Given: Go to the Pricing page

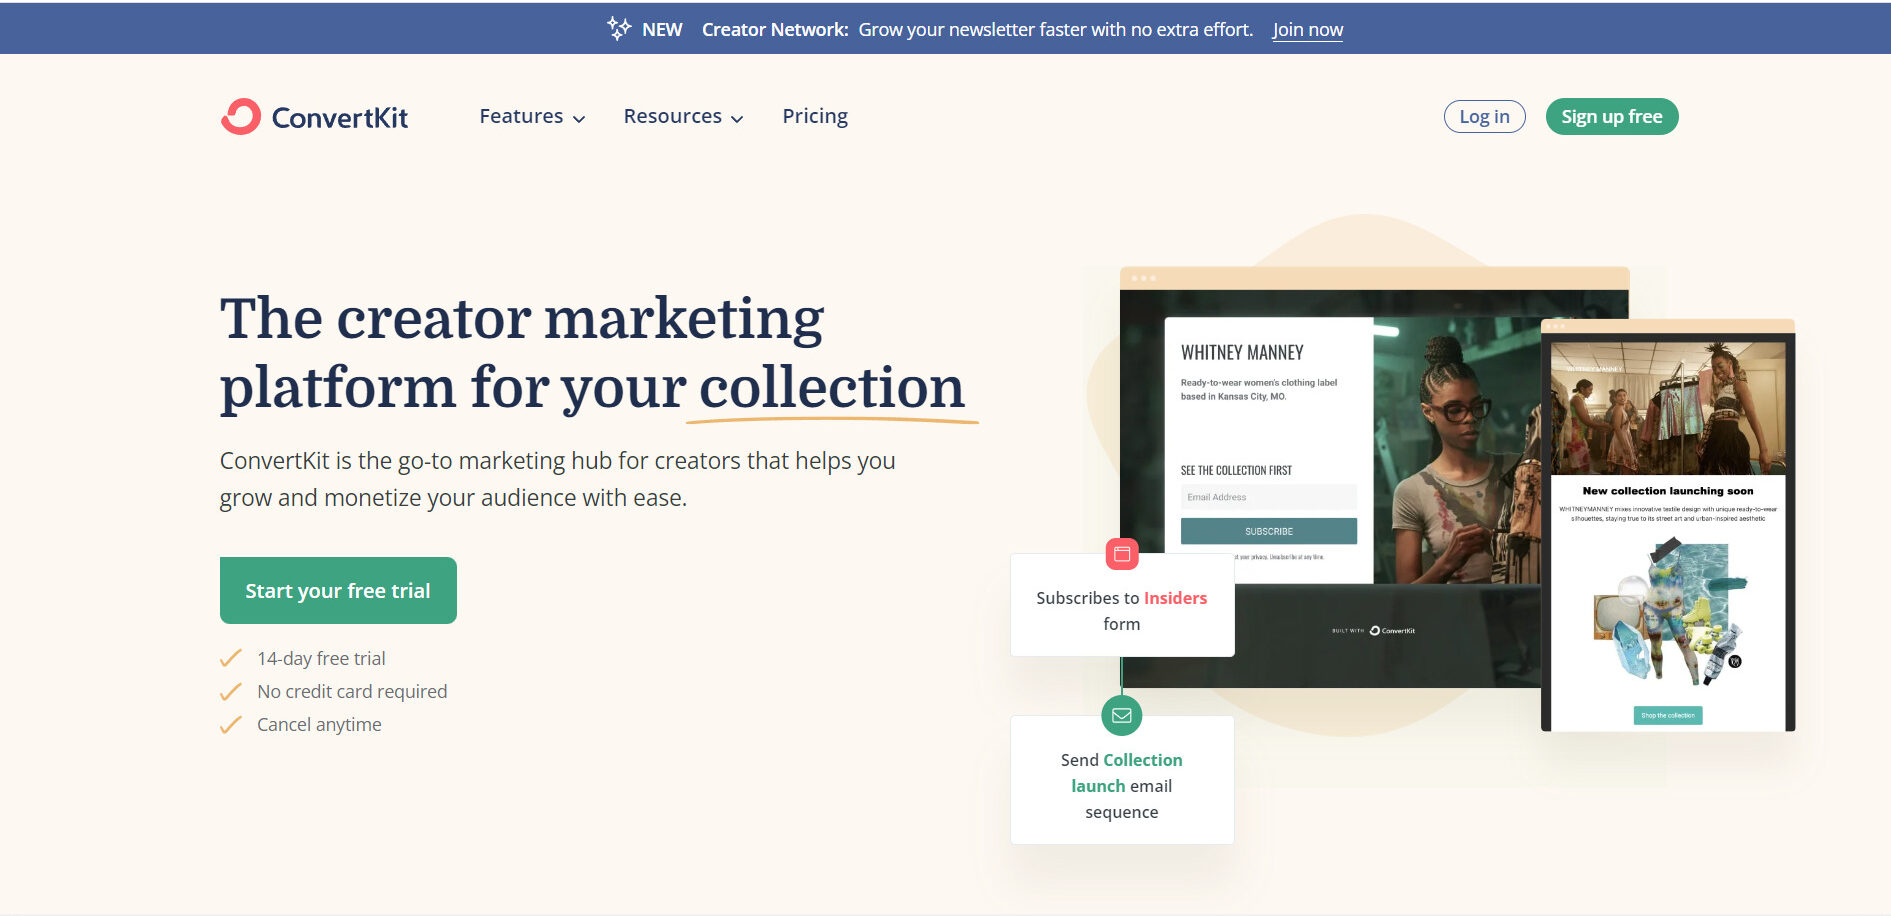Looking at the screenshot, I should (815, 116).
